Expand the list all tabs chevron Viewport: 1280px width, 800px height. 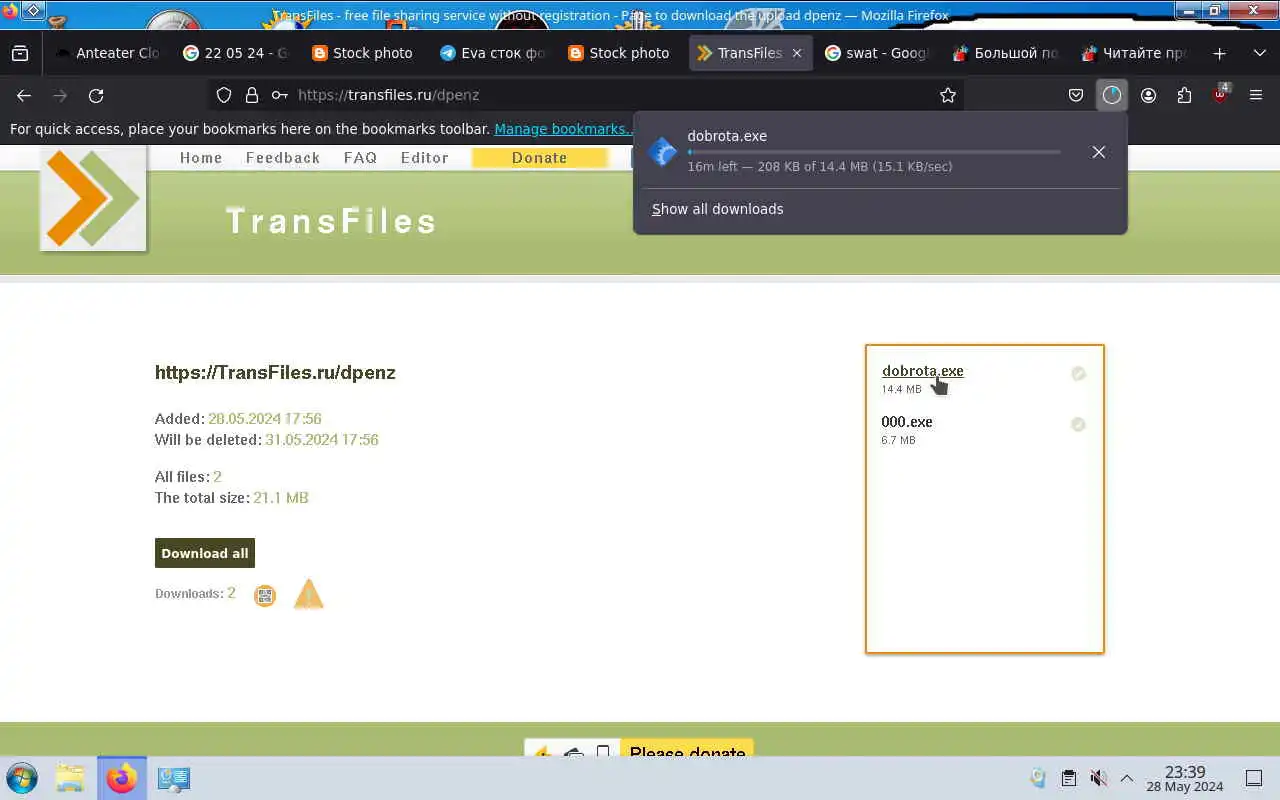tap(1259, 53)
